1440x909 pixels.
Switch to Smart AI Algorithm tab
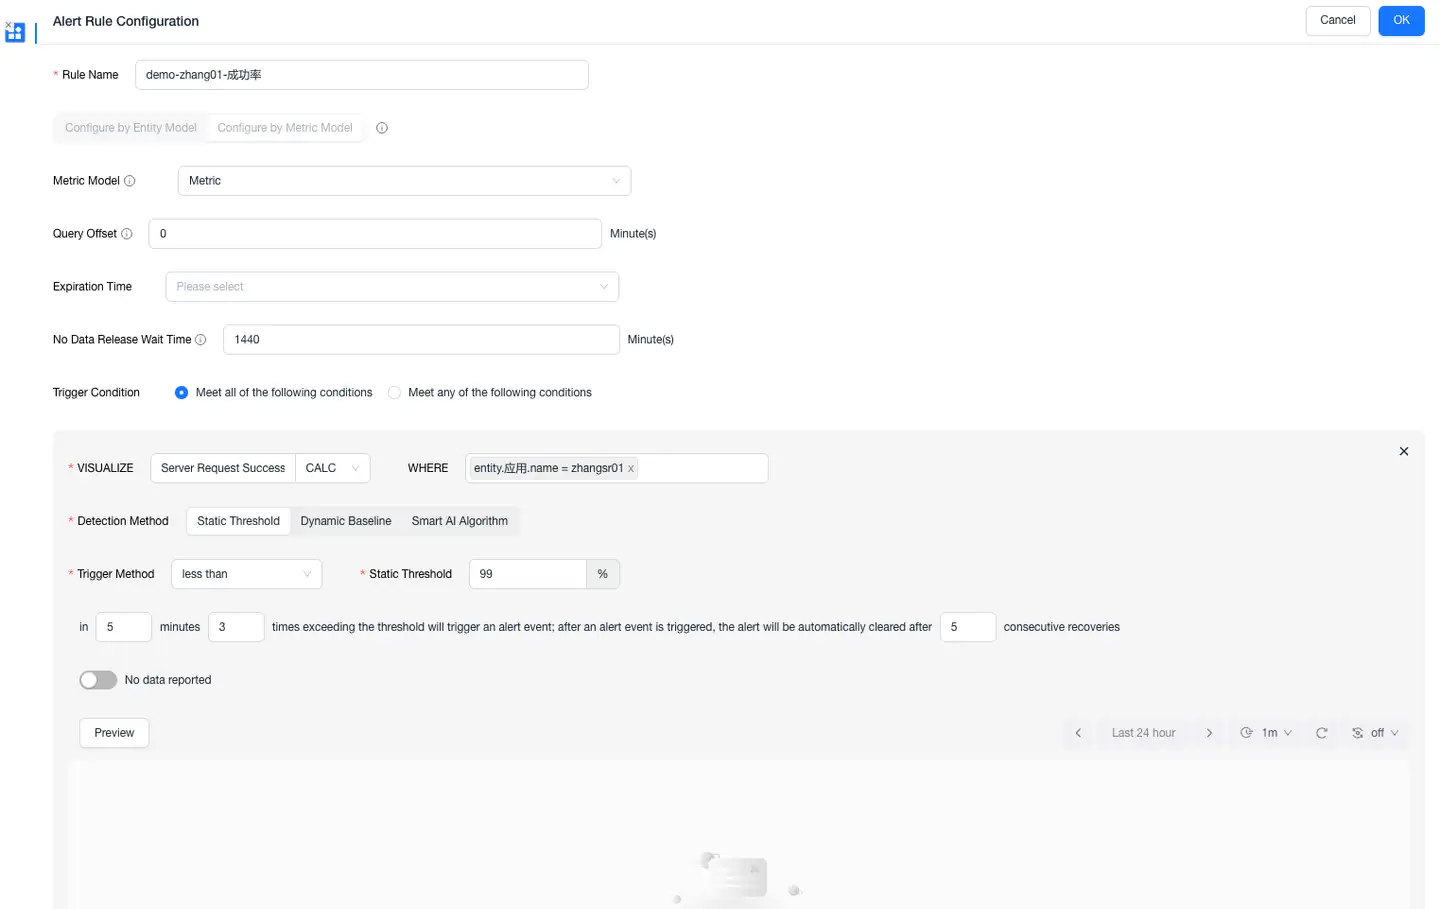[x=459, y=521]
